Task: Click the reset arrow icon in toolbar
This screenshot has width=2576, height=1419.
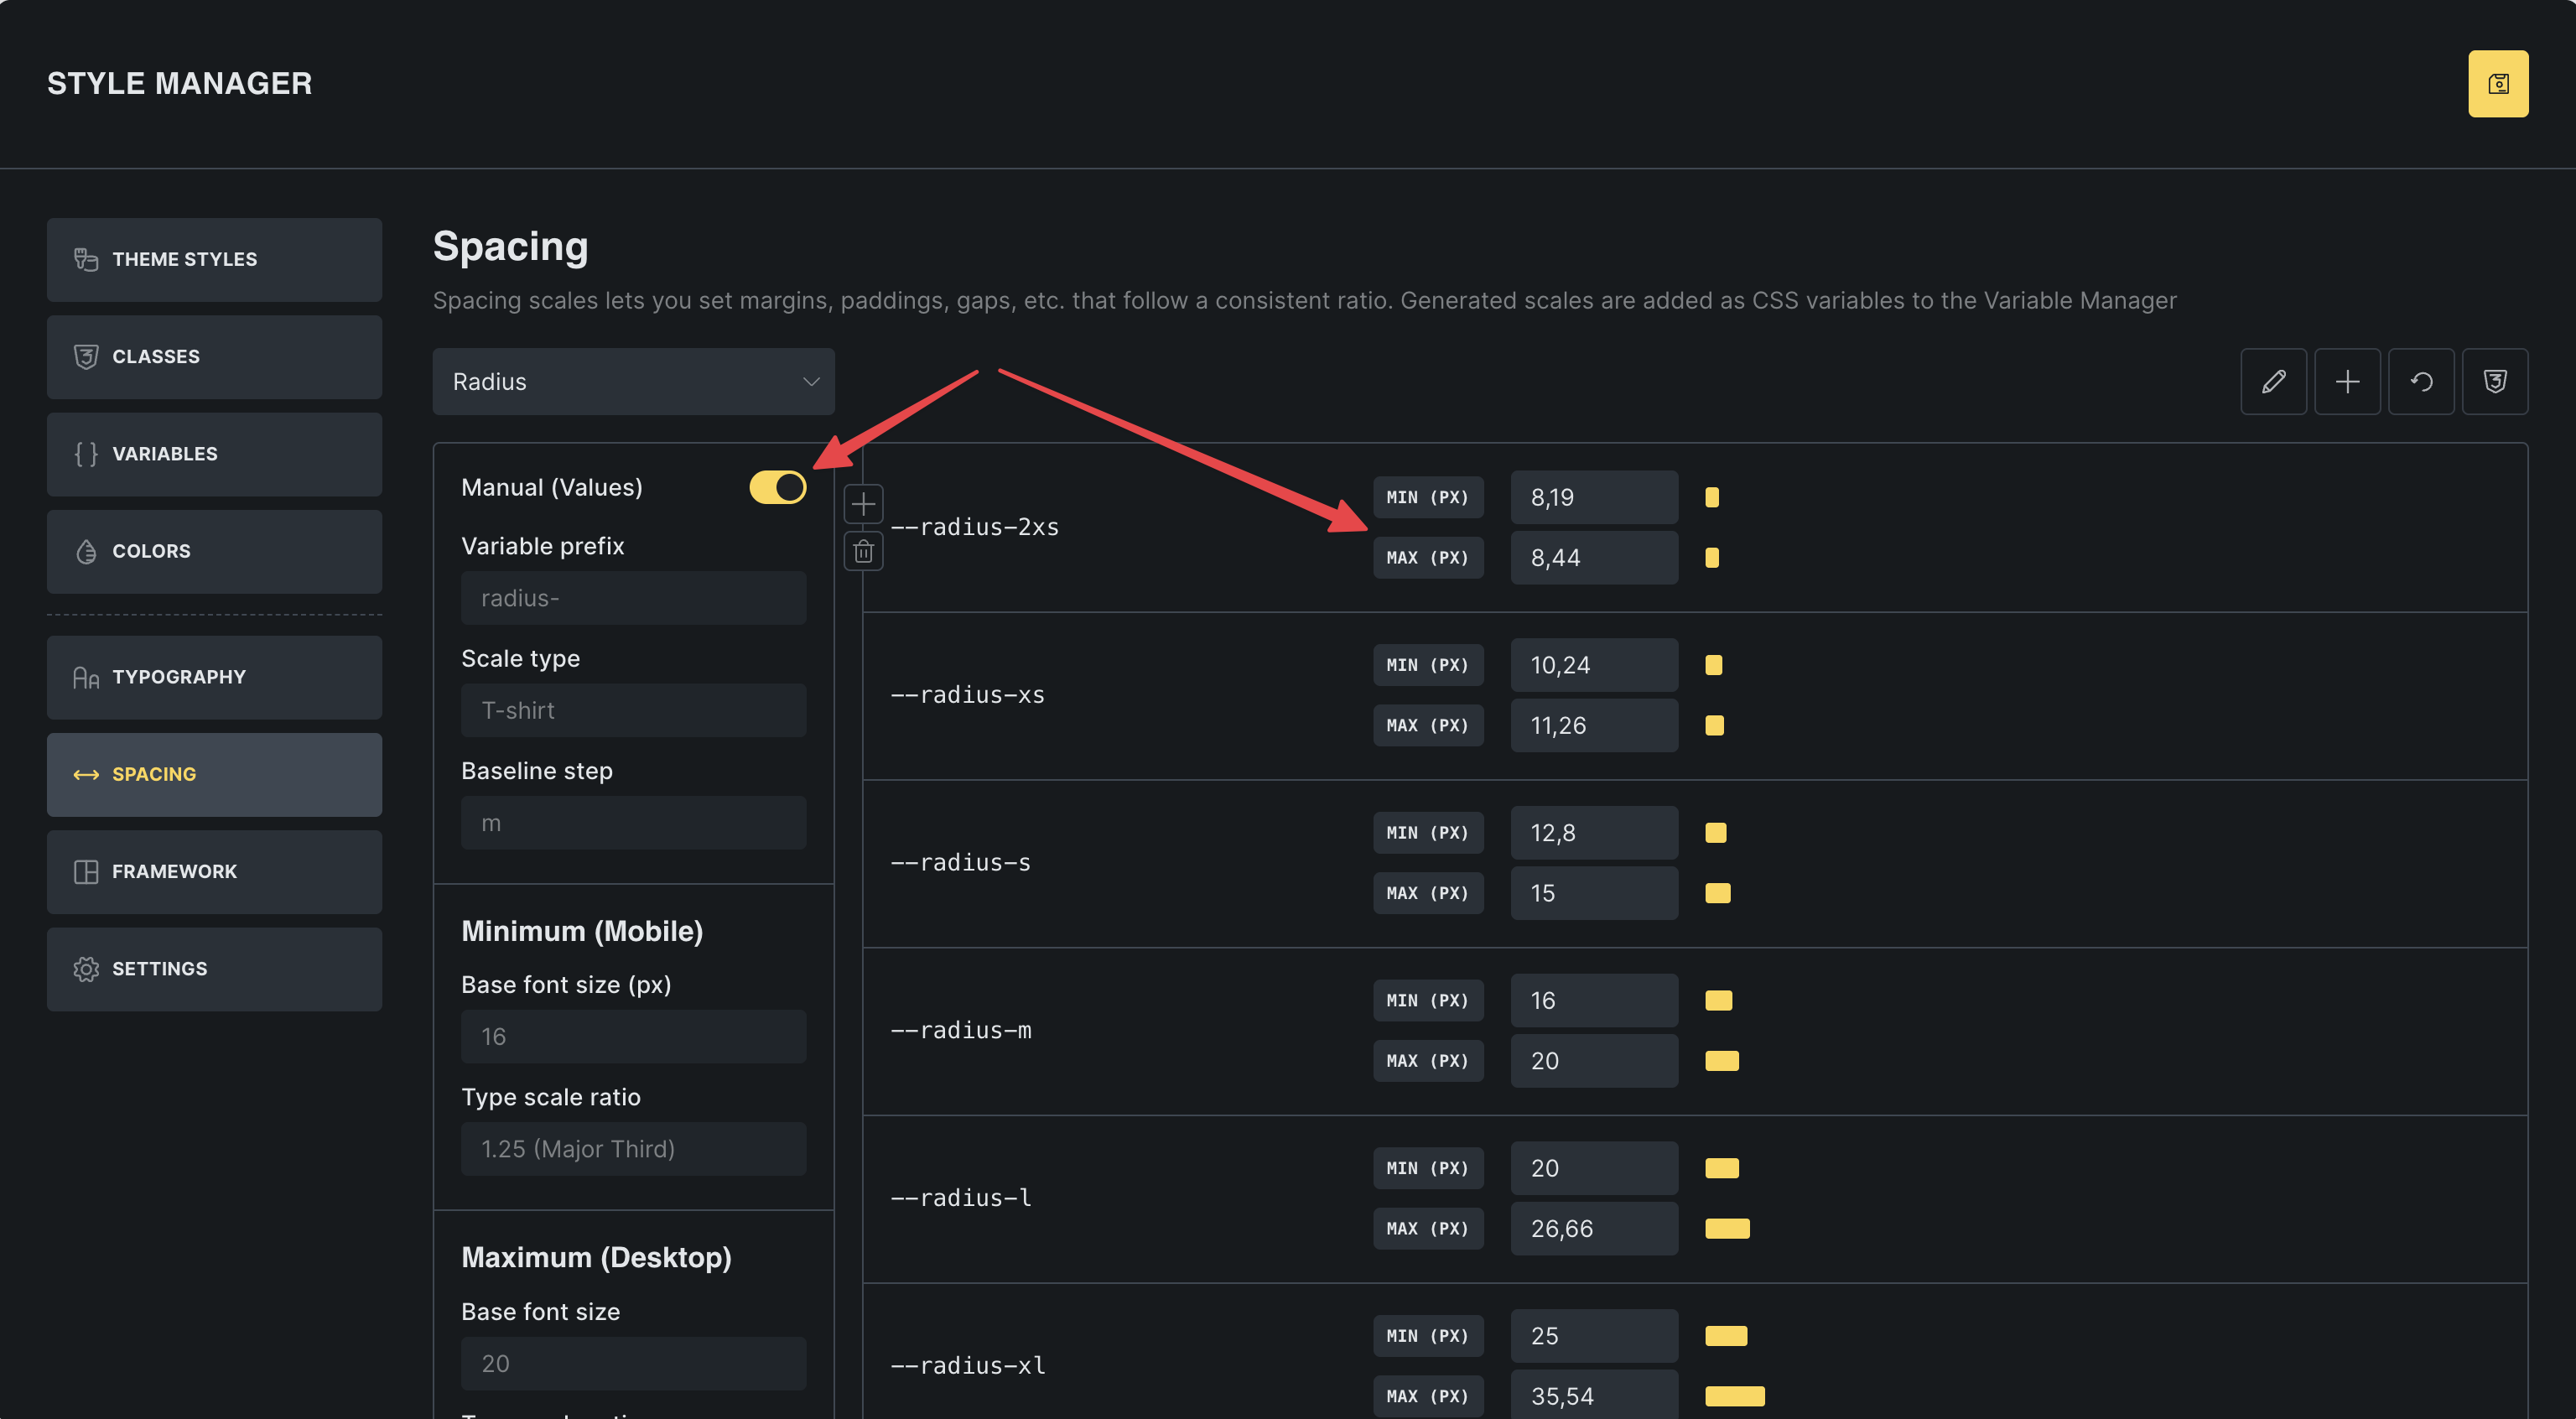Action: 2420,381
